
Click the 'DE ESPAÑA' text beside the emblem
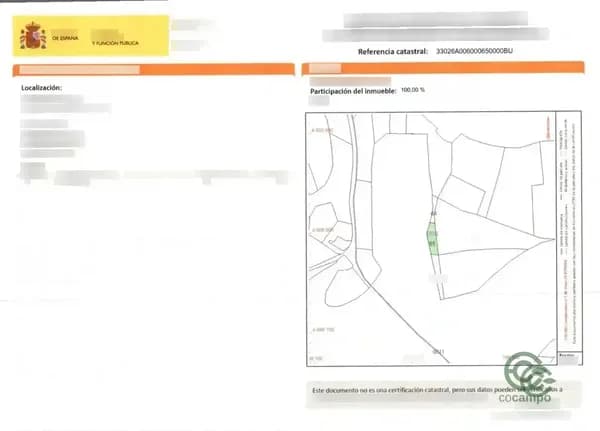click(65, 38)
